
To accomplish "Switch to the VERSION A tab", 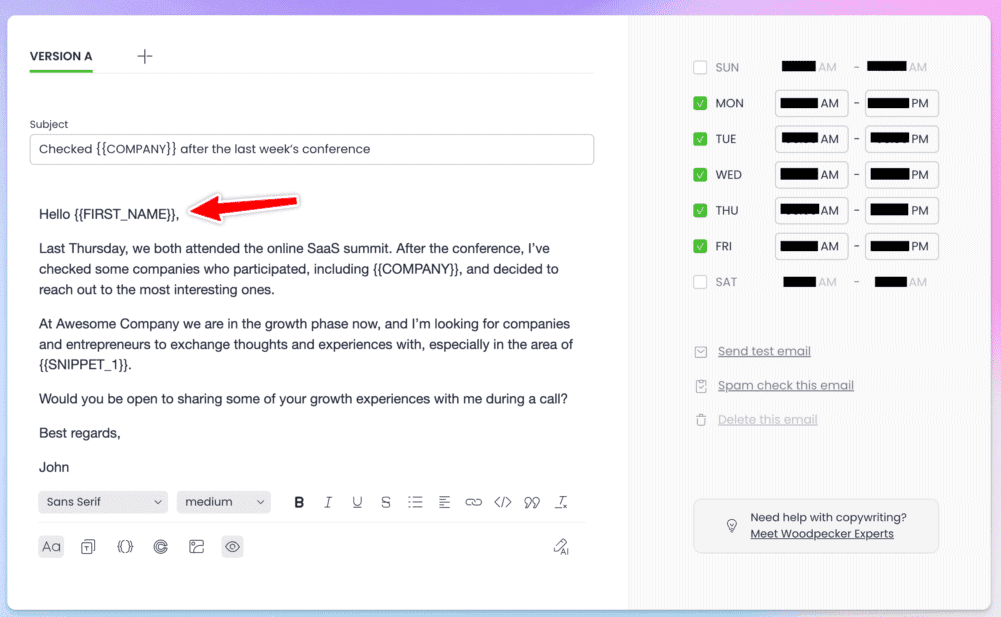I will tap(61, 57).
